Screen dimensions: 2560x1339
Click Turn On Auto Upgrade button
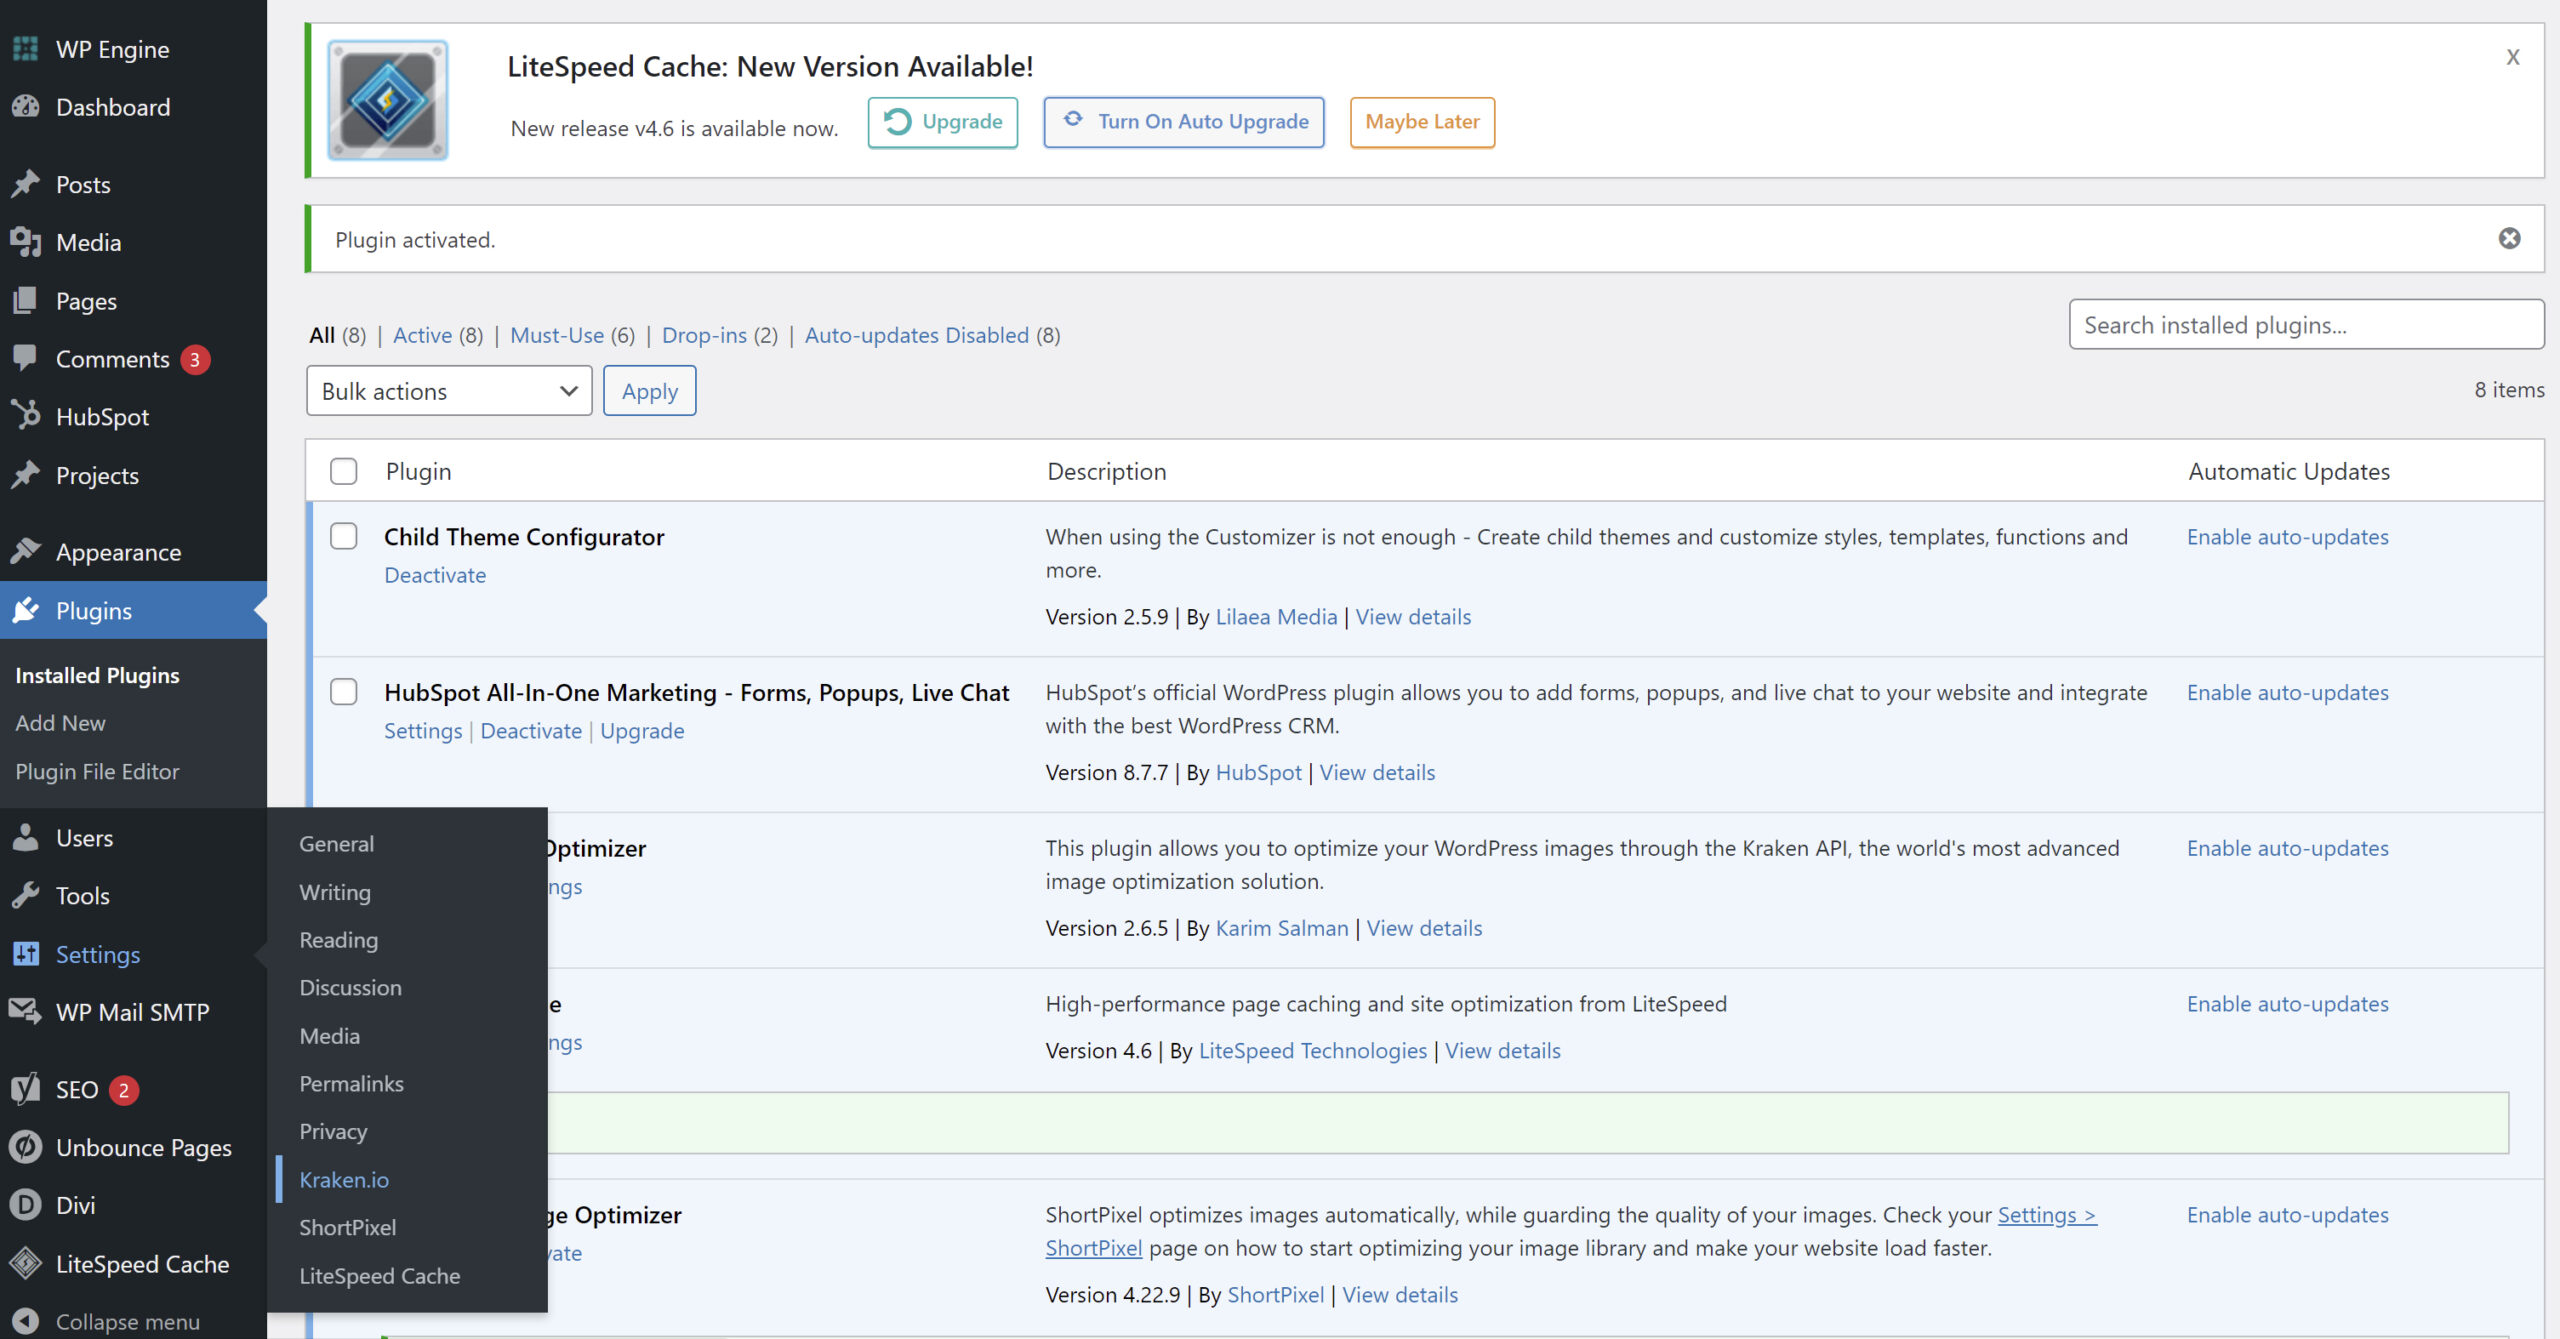pyautogui.click(x=1185, y=120)
